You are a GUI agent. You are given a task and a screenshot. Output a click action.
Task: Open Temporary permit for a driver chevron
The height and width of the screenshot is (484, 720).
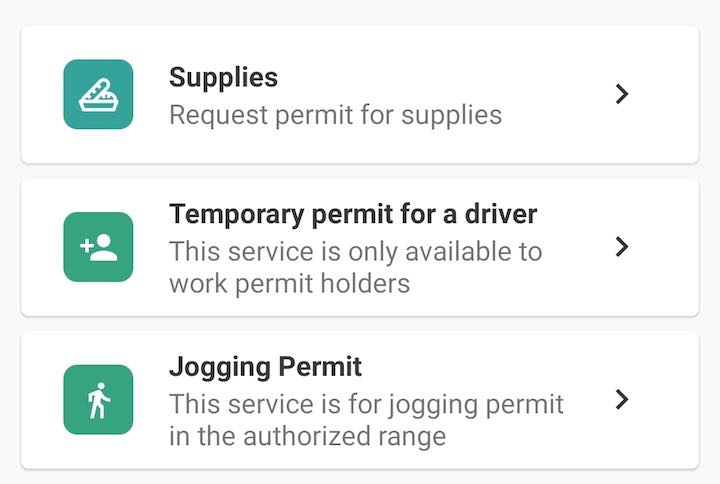(622, 247)
